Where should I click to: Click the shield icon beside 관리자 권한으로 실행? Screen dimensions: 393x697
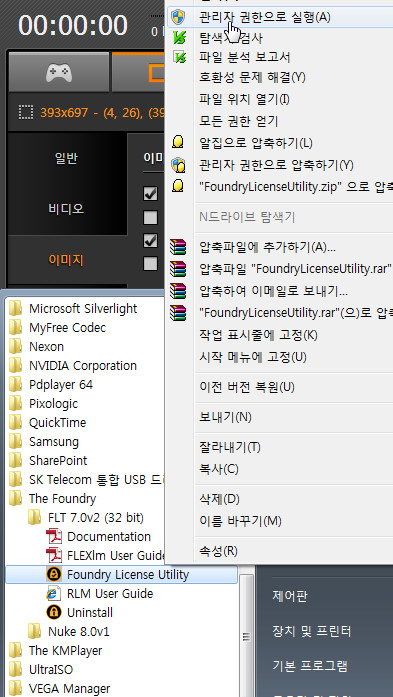[x=178, y=17]
